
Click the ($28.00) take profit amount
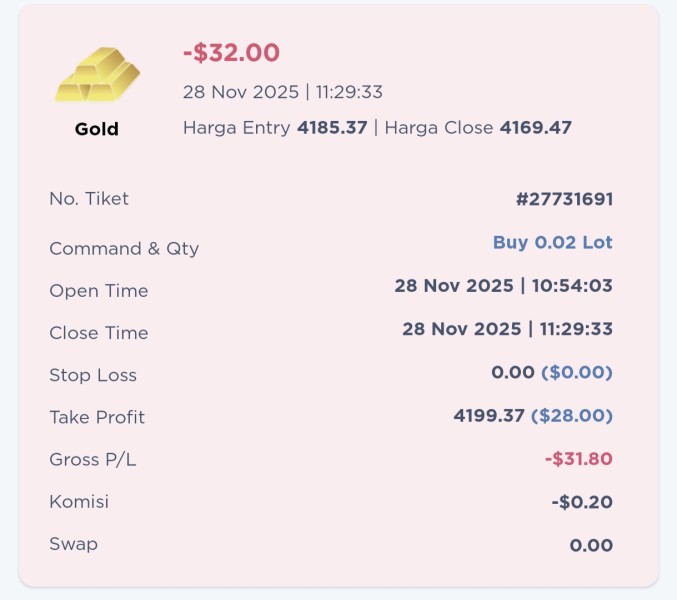(x=571, y=415)
